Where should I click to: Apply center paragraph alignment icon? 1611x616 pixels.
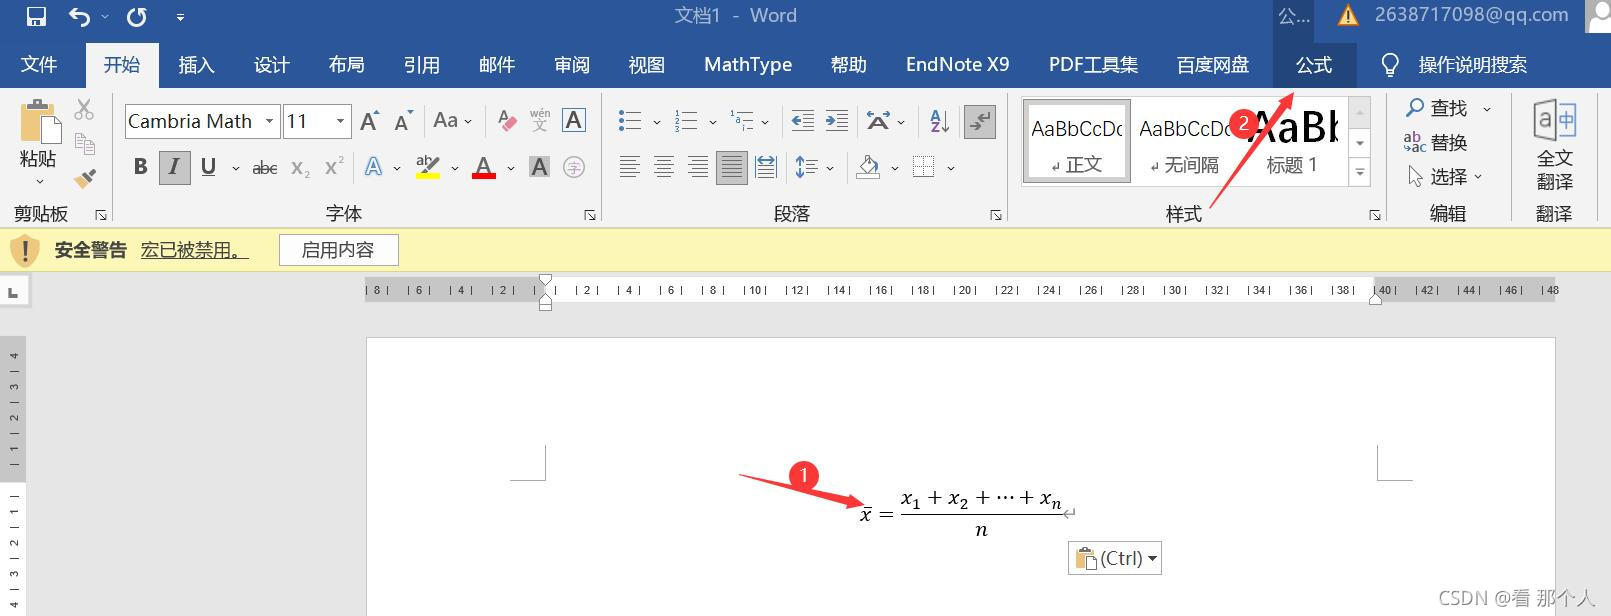coord(663,167)
